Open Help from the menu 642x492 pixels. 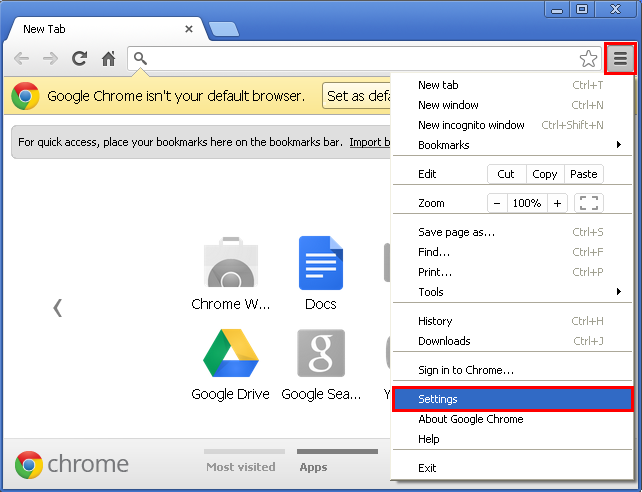pyautogui.click(x=512, y=439)
